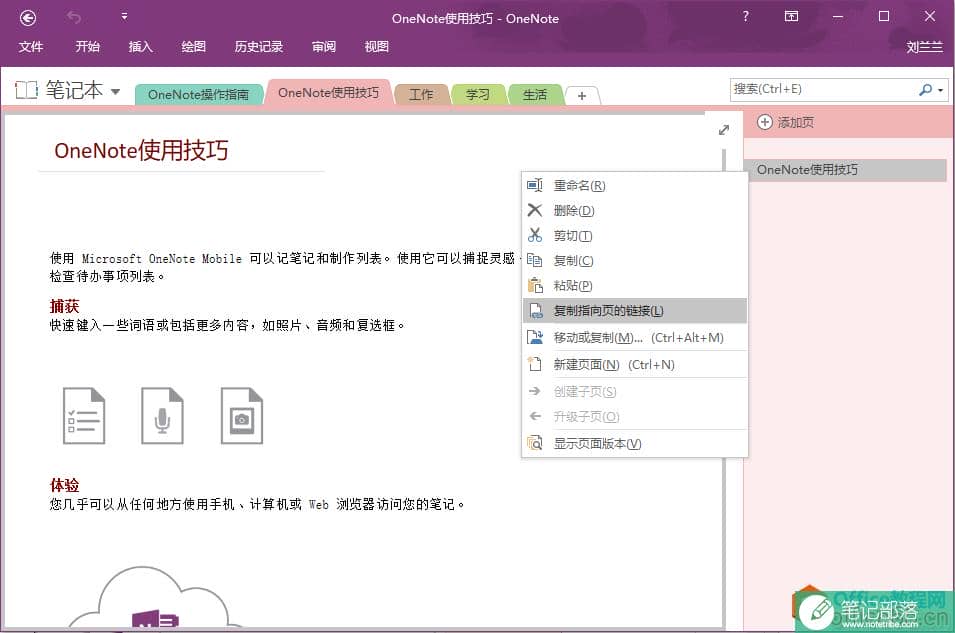Open the 绘图 ribbon tab

click(193, 47)
